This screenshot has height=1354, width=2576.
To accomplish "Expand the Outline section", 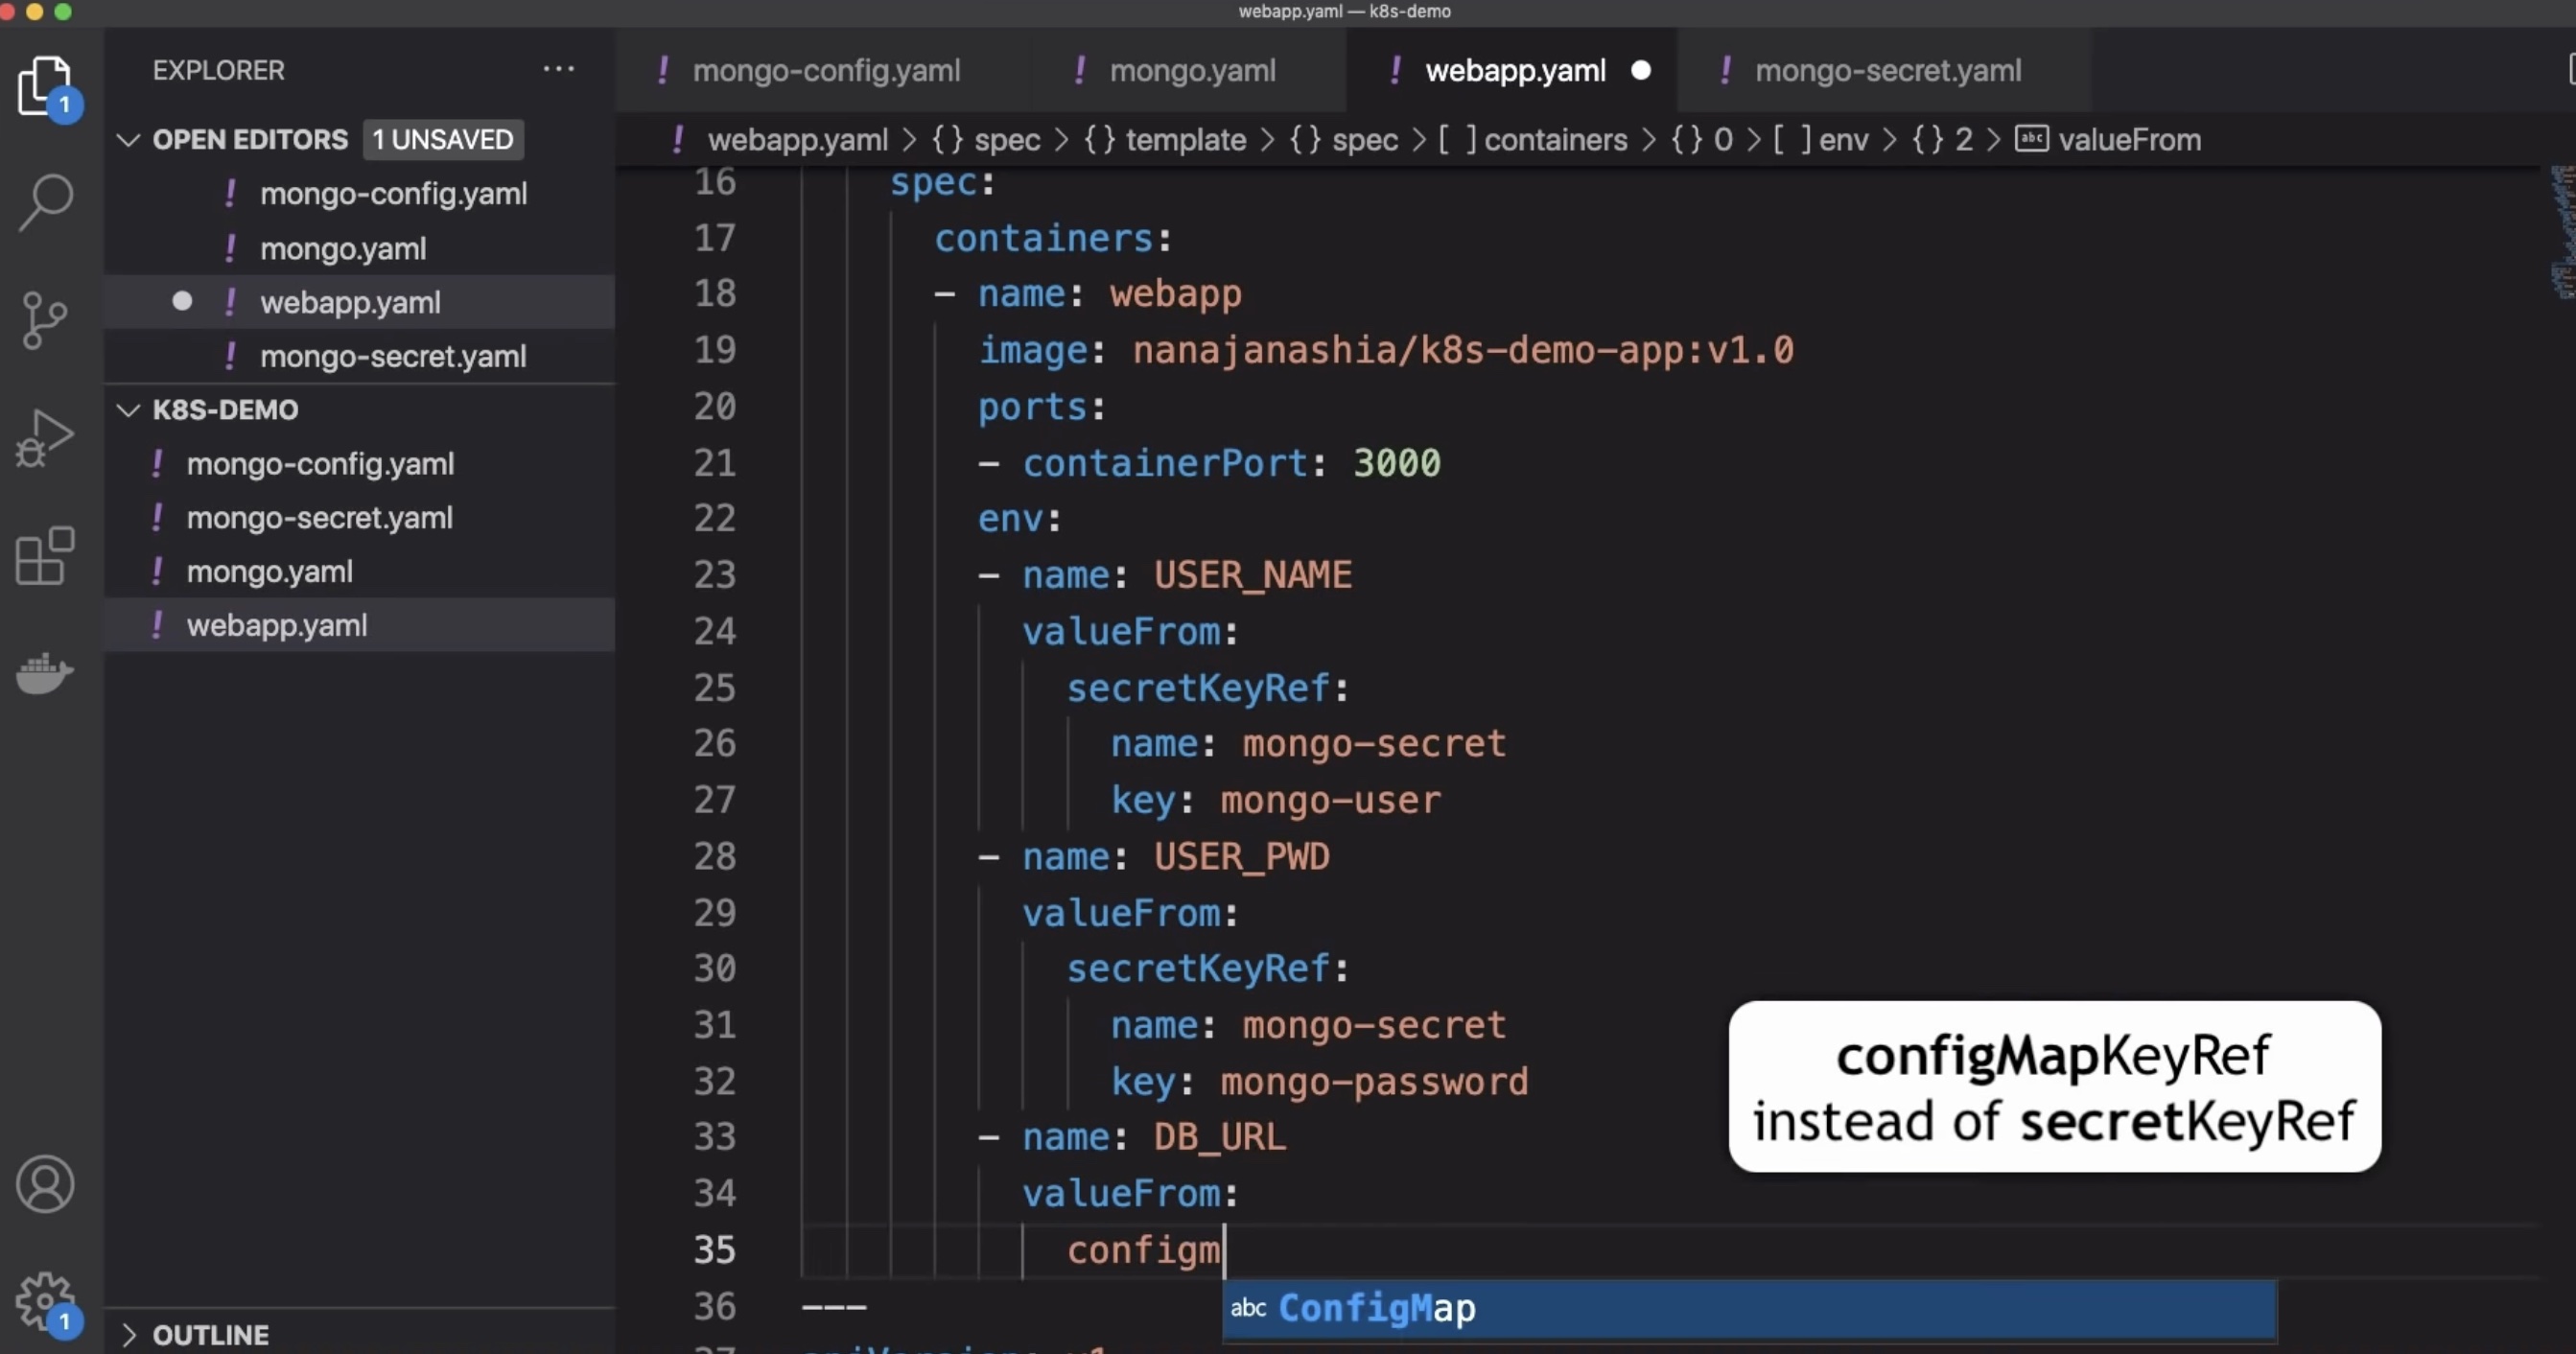I will [128, 1334].
